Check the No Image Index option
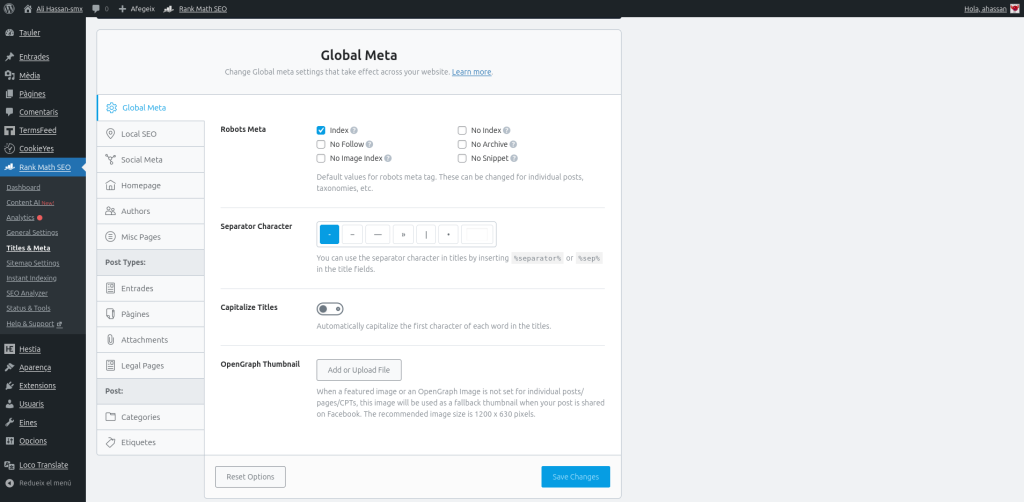The width and height of the screenshot is (1024, 502). coord(321,158)
